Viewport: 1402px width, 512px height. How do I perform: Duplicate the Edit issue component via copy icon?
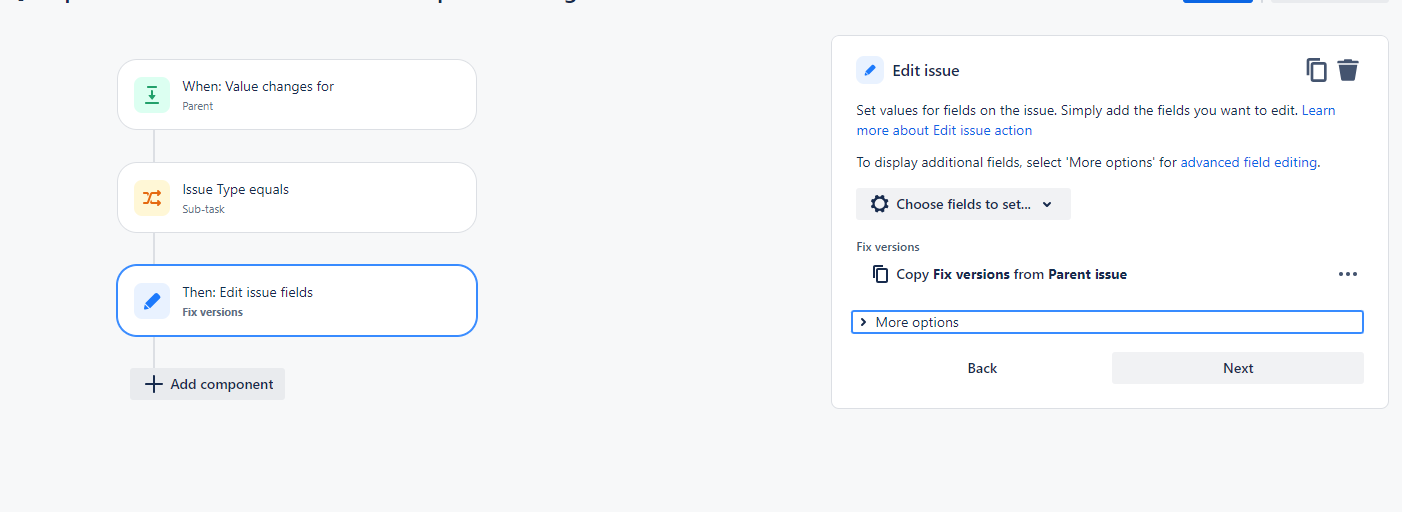1317,70
